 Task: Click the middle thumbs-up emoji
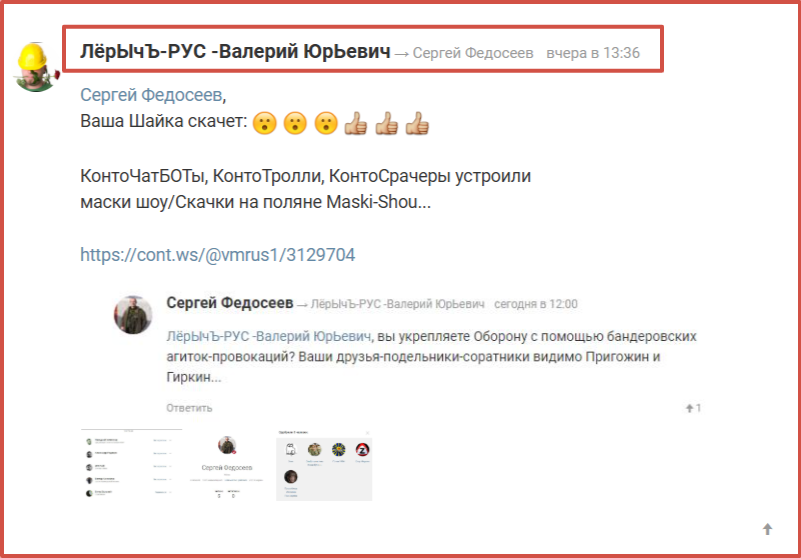click(x=387, y=123)
